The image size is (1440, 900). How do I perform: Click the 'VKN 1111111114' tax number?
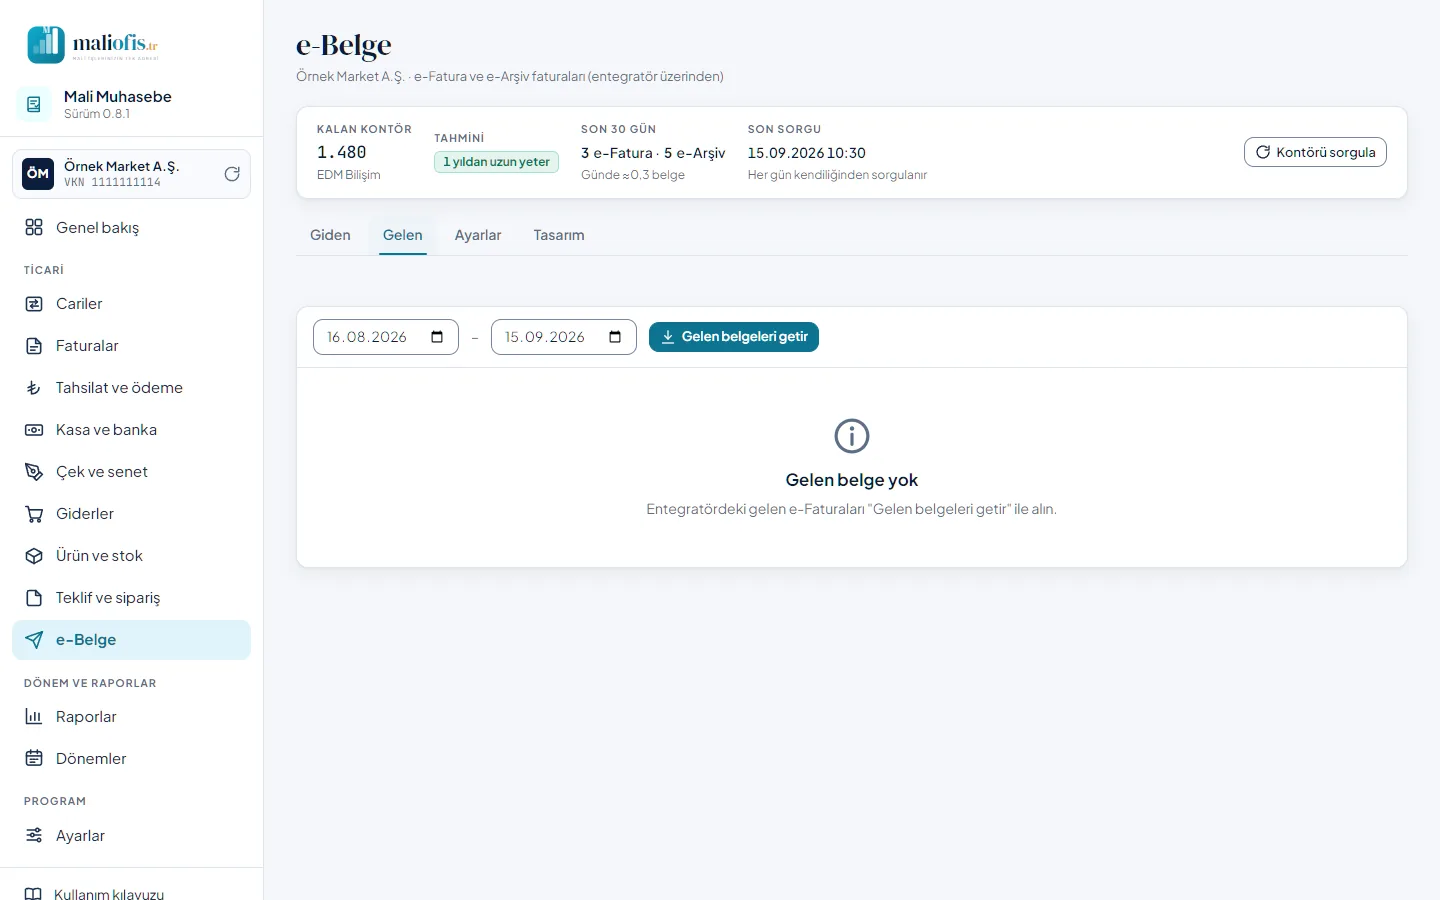(112, 183)
